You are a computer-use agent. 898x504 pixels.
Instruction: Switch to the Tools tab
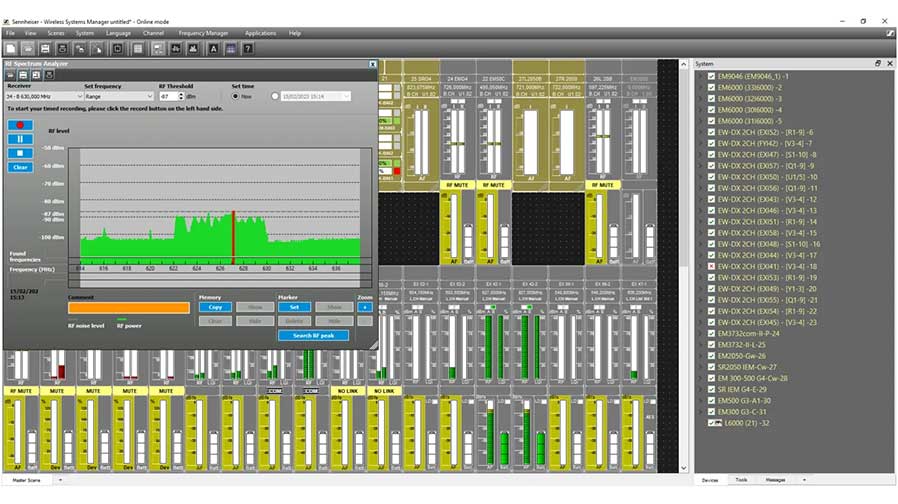click(x=741, y=480)
